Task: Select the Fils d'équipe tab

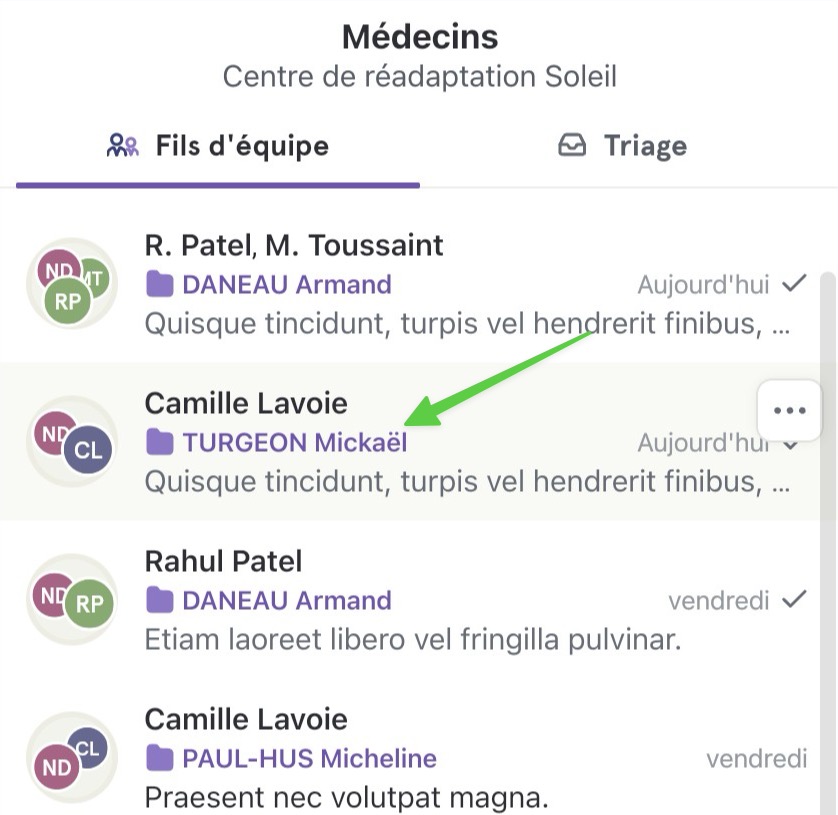Action: 218,146
